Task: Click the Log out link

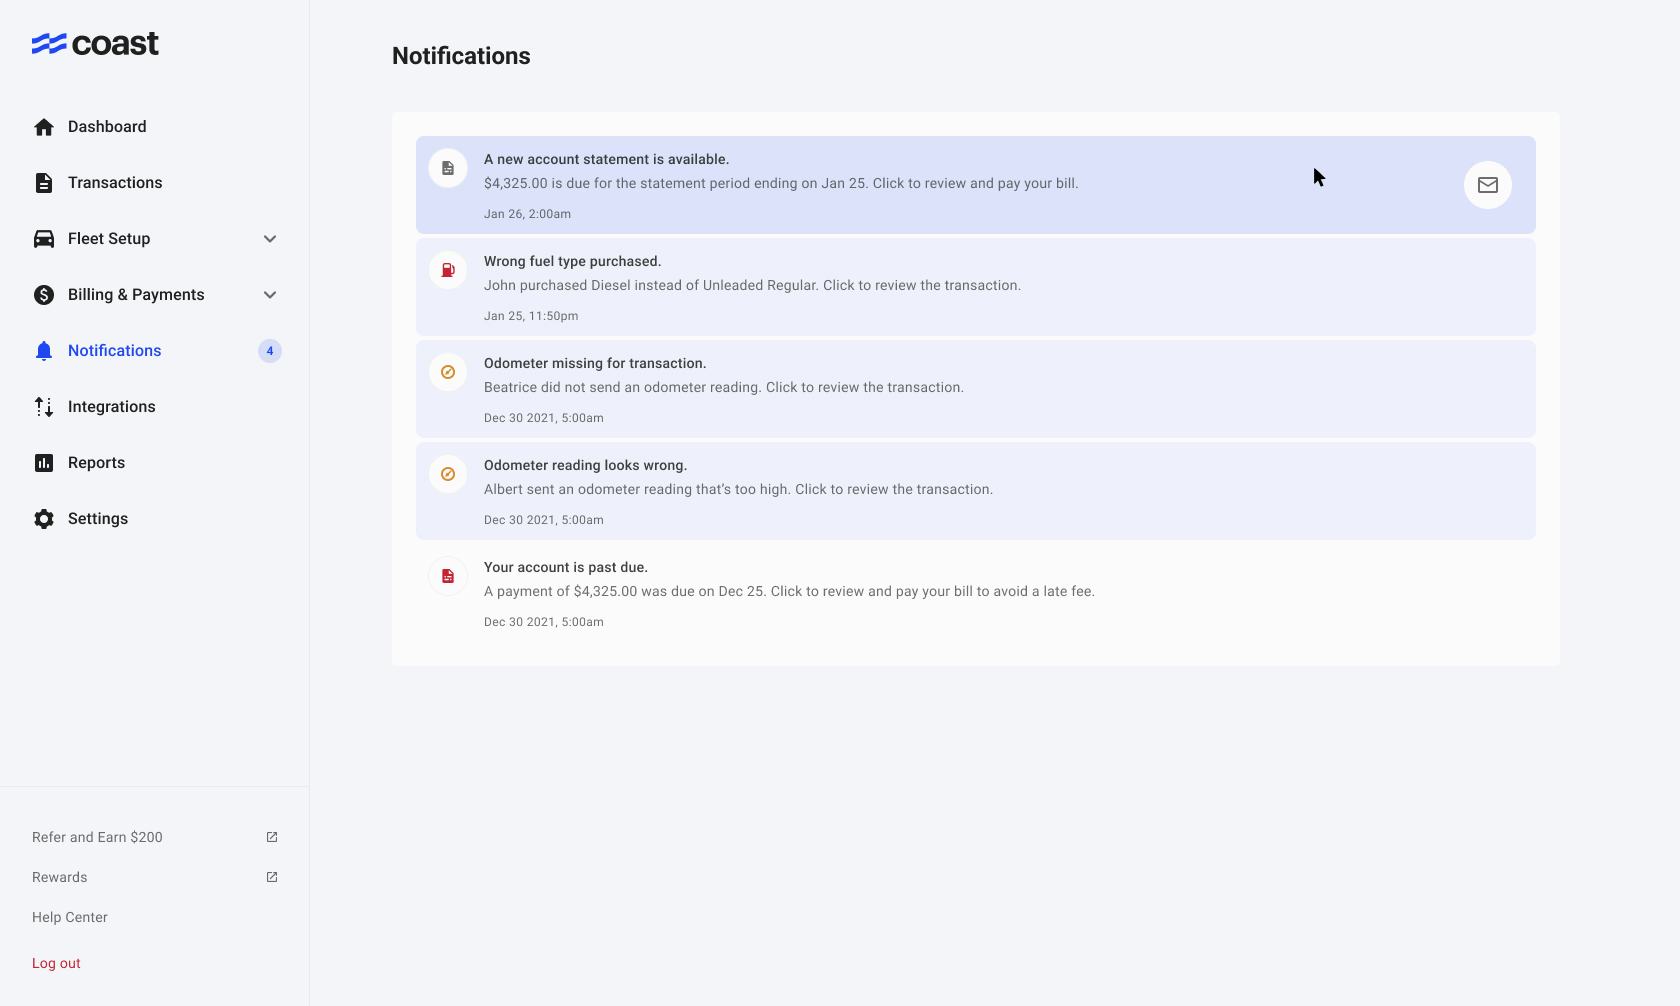Action: 56,962
